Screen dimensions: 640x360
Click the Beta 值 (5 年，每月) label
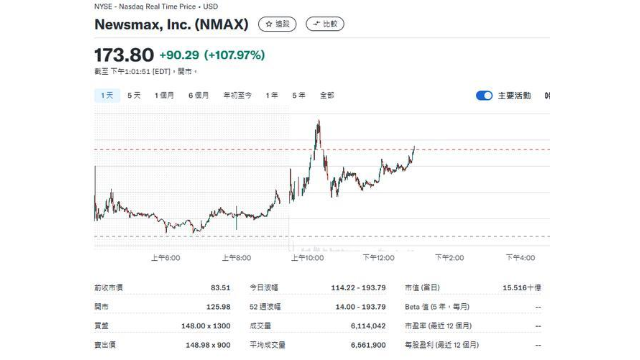(437, 307)
